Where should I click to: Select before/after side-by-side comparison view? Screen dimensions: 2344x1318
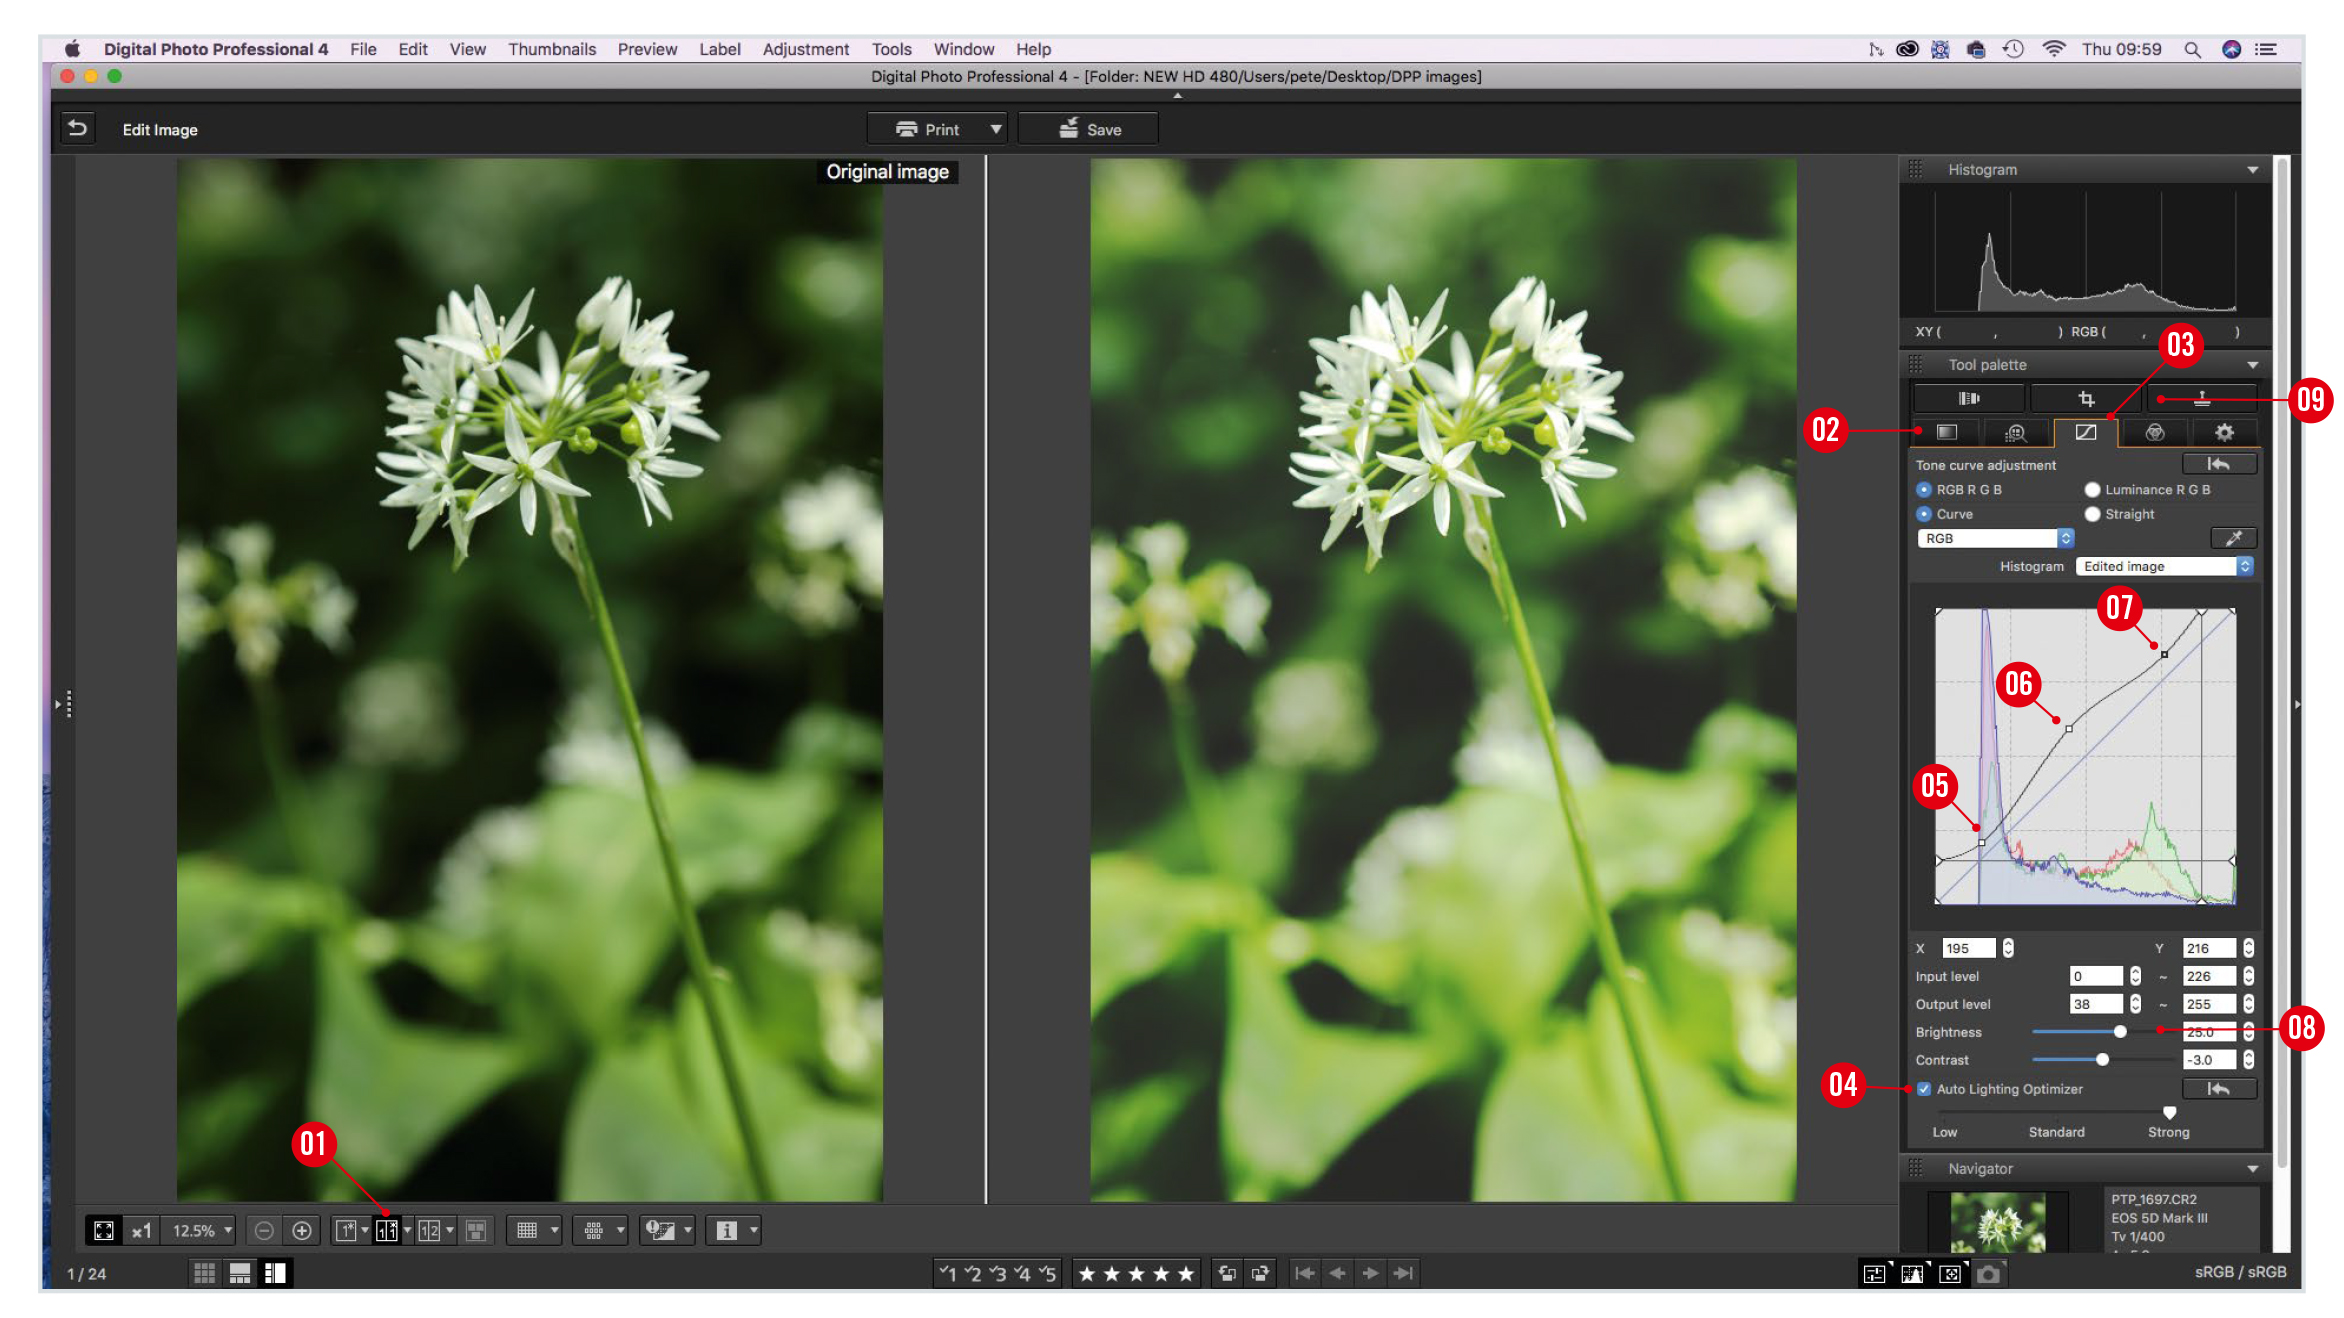(x=387, y=1230)
